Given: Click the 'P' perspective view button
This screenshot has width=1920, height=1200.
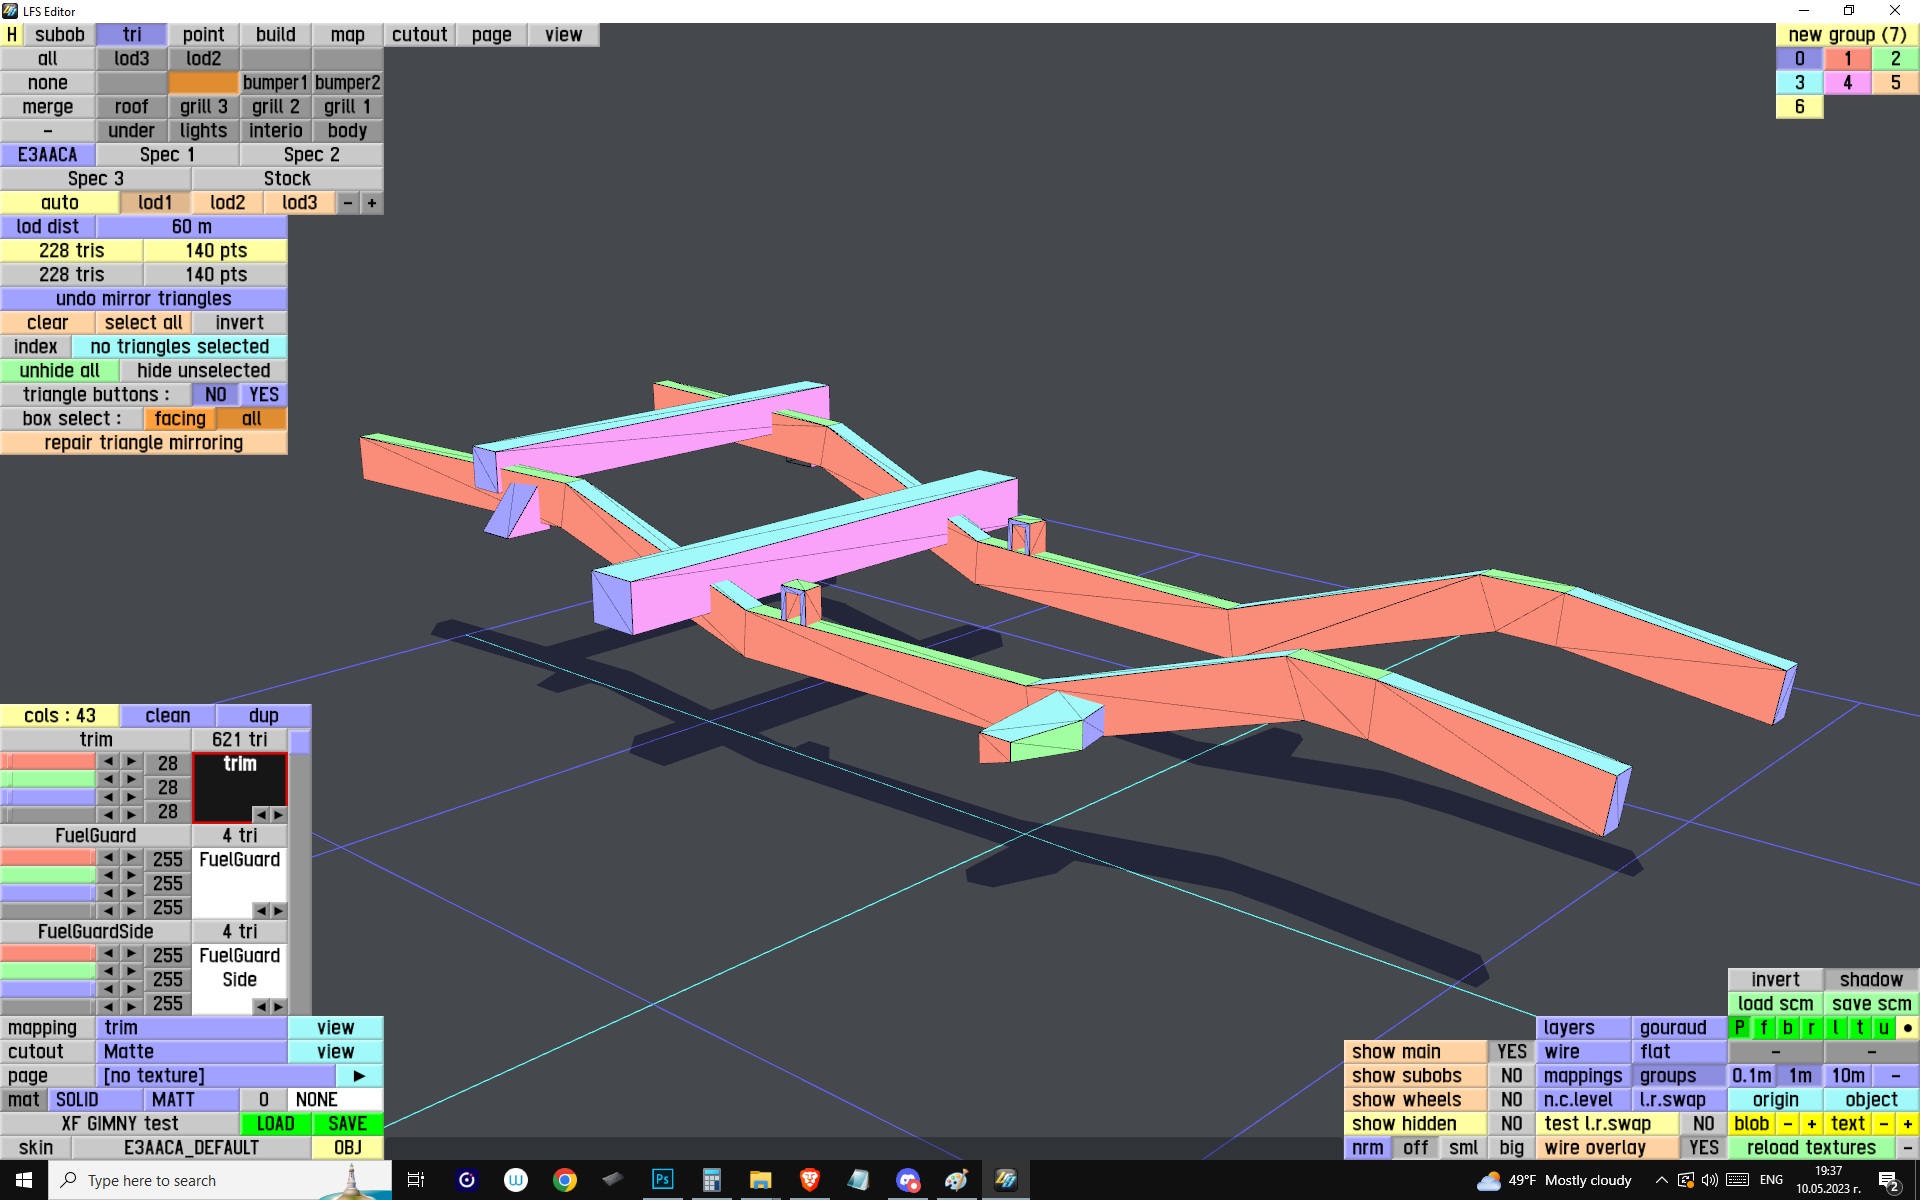Looking at the screenshot, I should (1739, 1027).
